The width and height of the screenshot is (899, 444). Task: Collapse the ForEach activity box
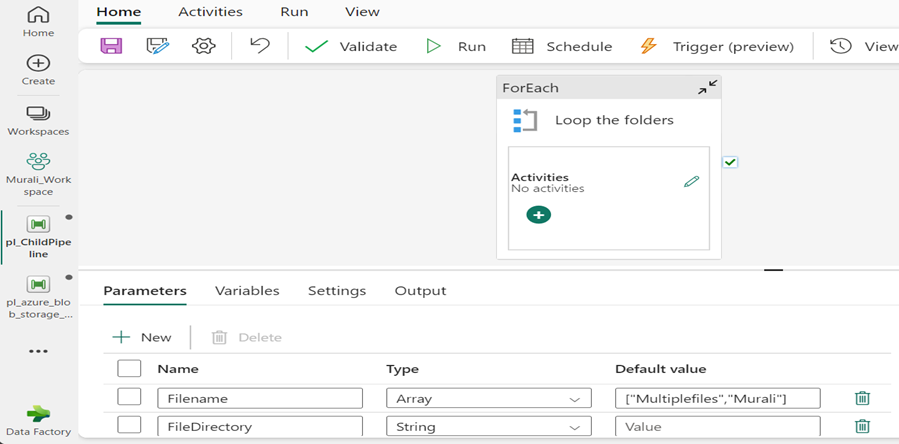(707, 88)
